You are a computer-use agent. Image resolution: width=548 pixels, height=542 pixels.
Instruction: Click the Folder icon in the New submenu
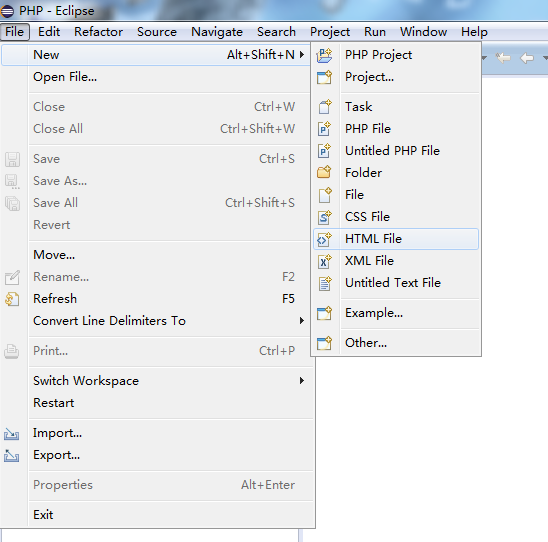[324, 172]
